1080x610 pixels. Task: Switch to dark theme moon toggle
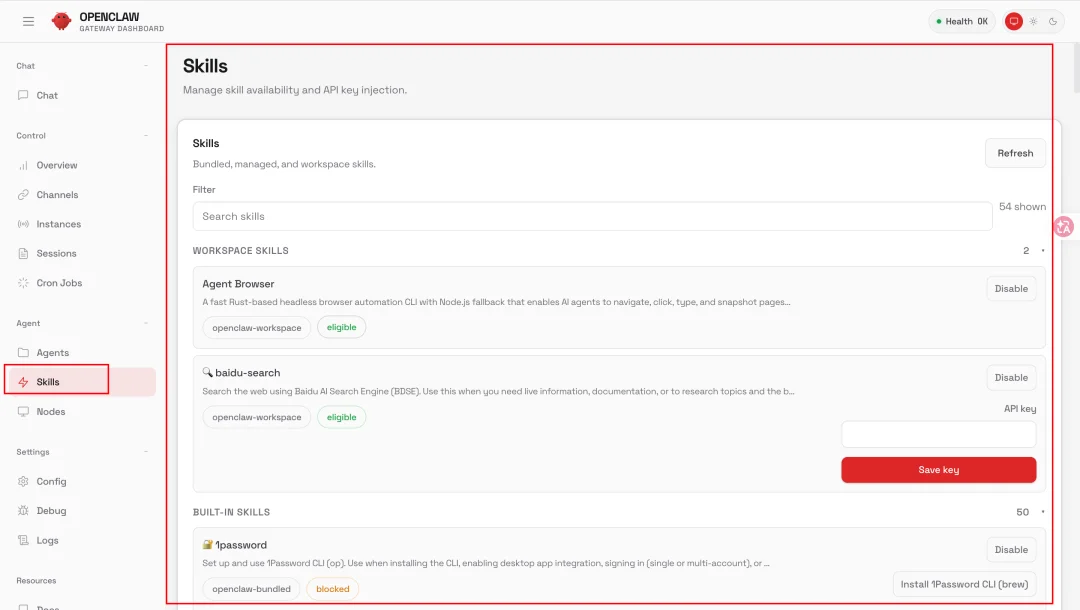1052,21
